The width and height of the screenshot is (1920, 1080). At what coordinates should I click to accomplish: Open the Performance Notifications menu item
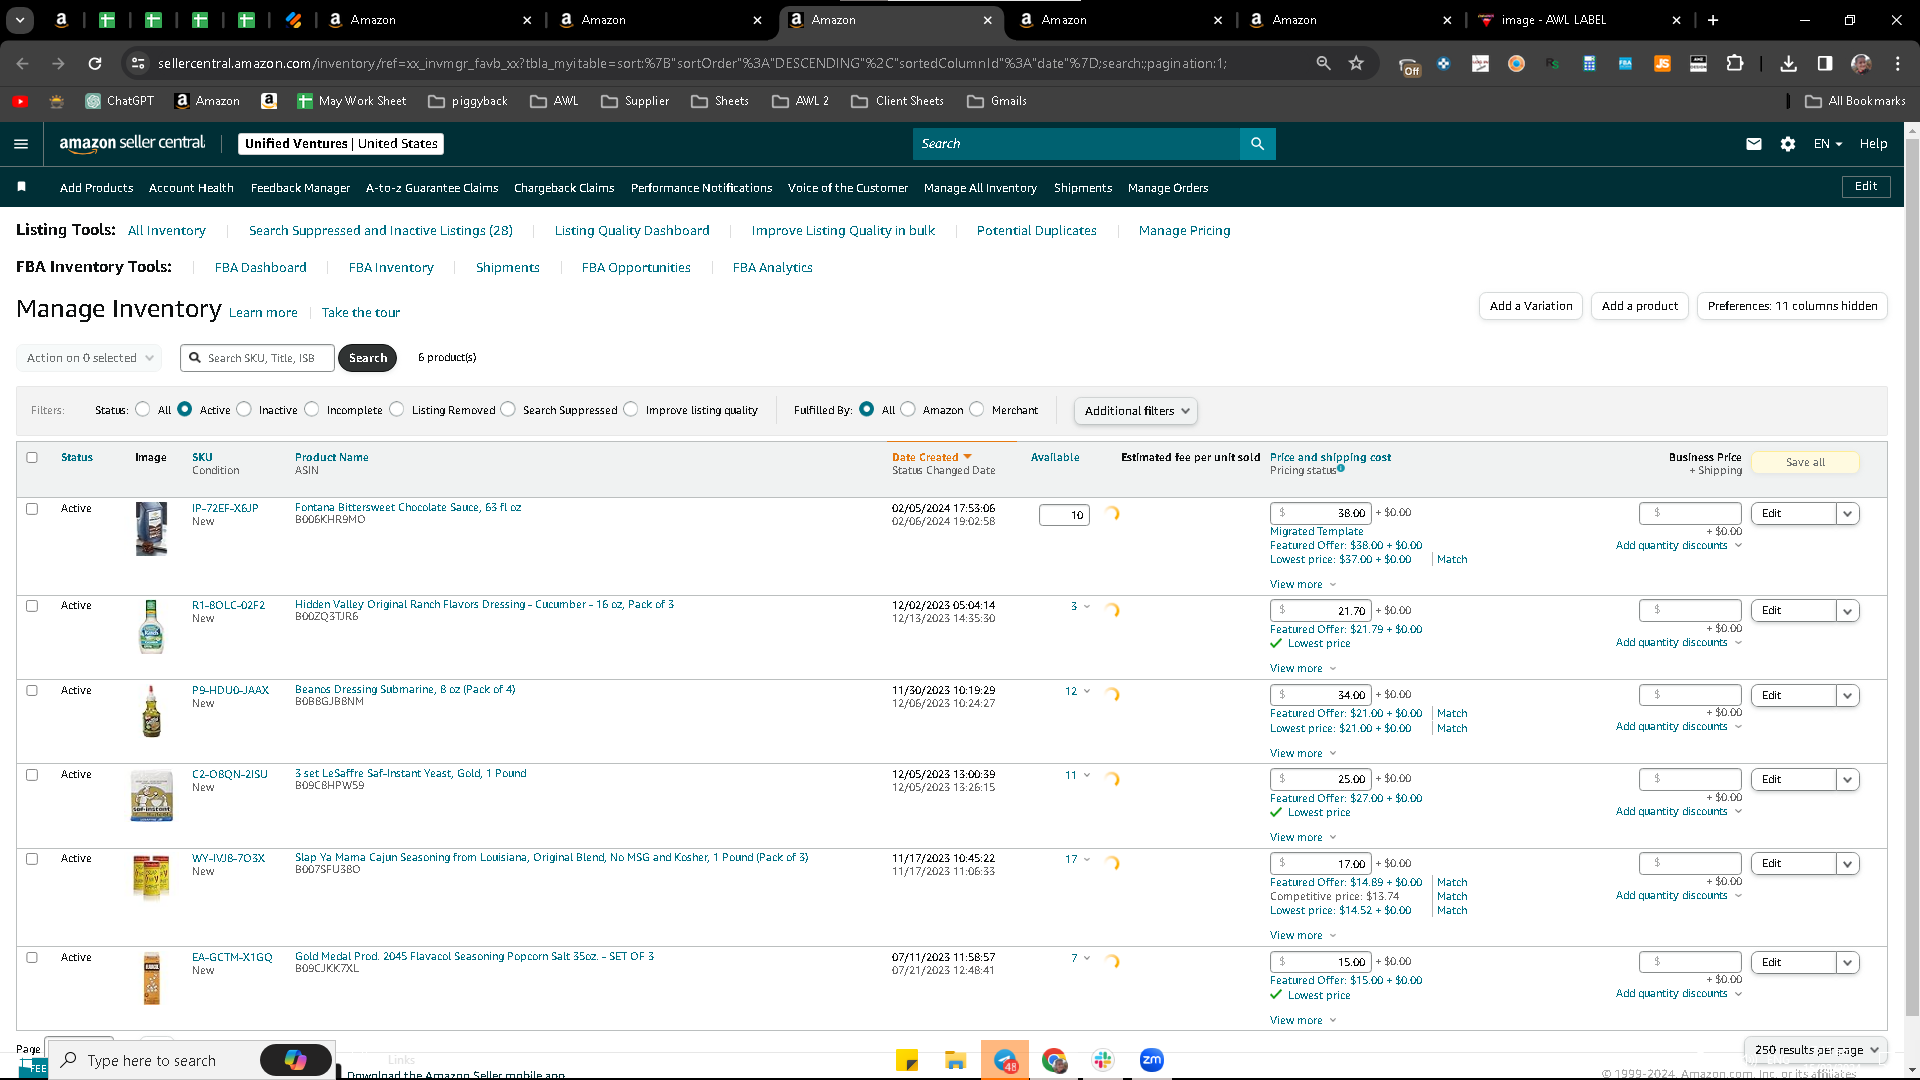[701, 188]
